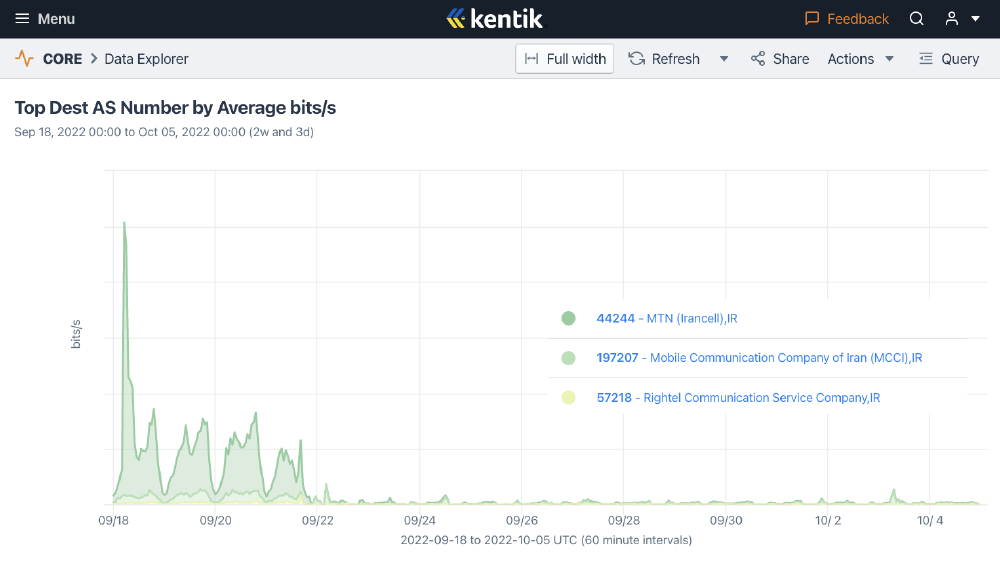This screenshot has width=1000, height=568.
Task: Expand the Refresh options dropdown arrow
Action: click(724, 59)
